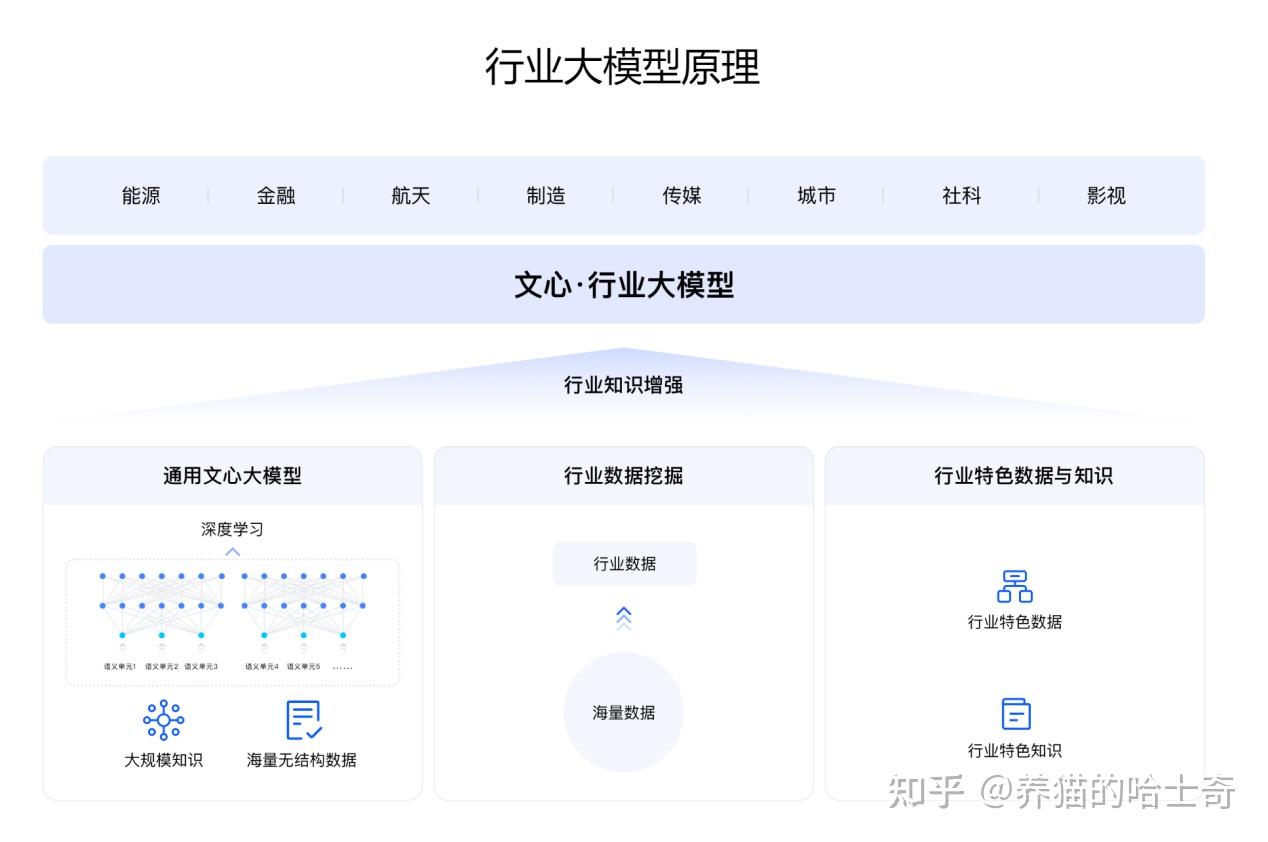Click the 海量无结构数据 document checkmark icon
The image size is (1268, 842).
coord(304,720)
